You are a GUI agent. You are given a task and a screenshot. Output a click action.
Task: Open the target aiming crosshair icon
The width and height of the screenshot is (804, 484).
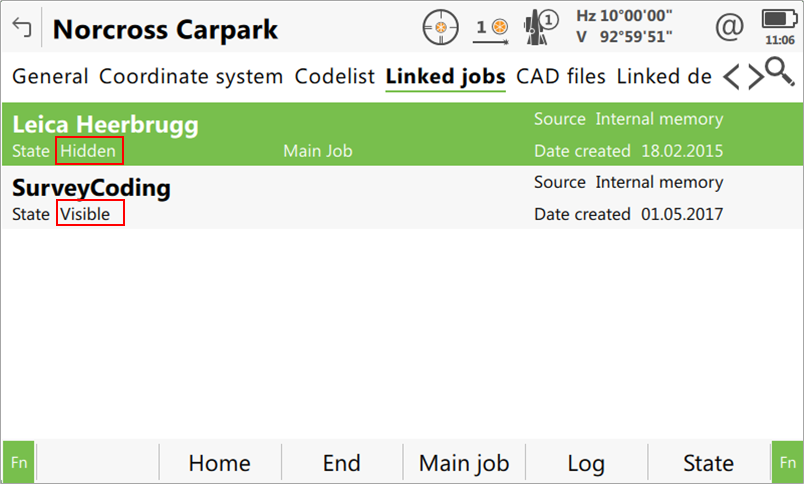439,27
